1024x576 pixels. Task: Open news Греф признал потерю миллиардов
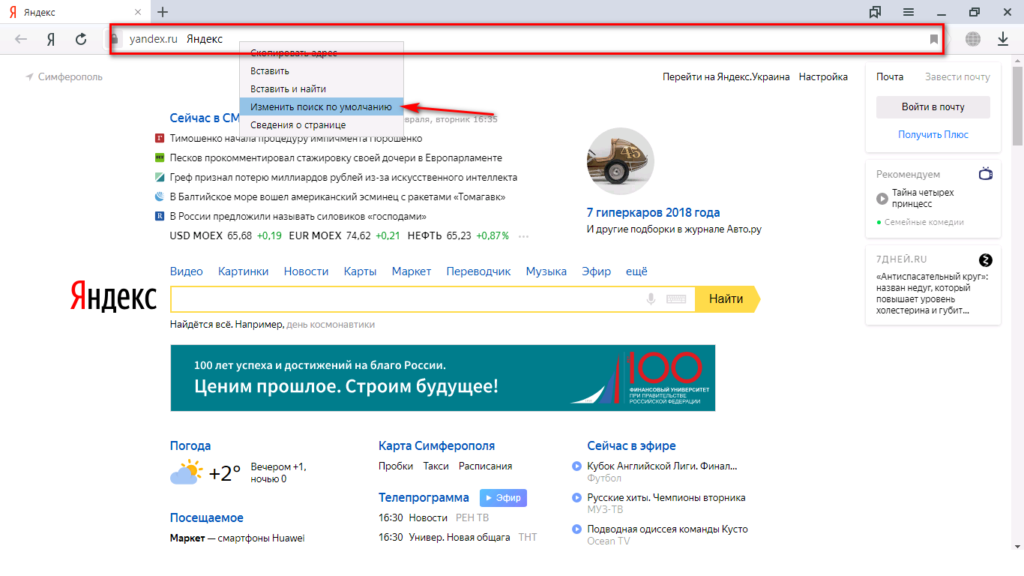point(344,178)
